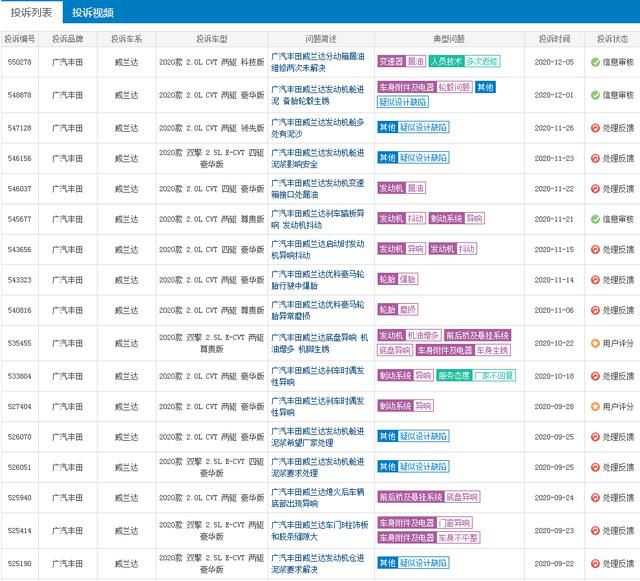Click orange 用户评分 icon for complaint 527404
Viewport: 640px width, 581px height.
click(x=595, y=407)
